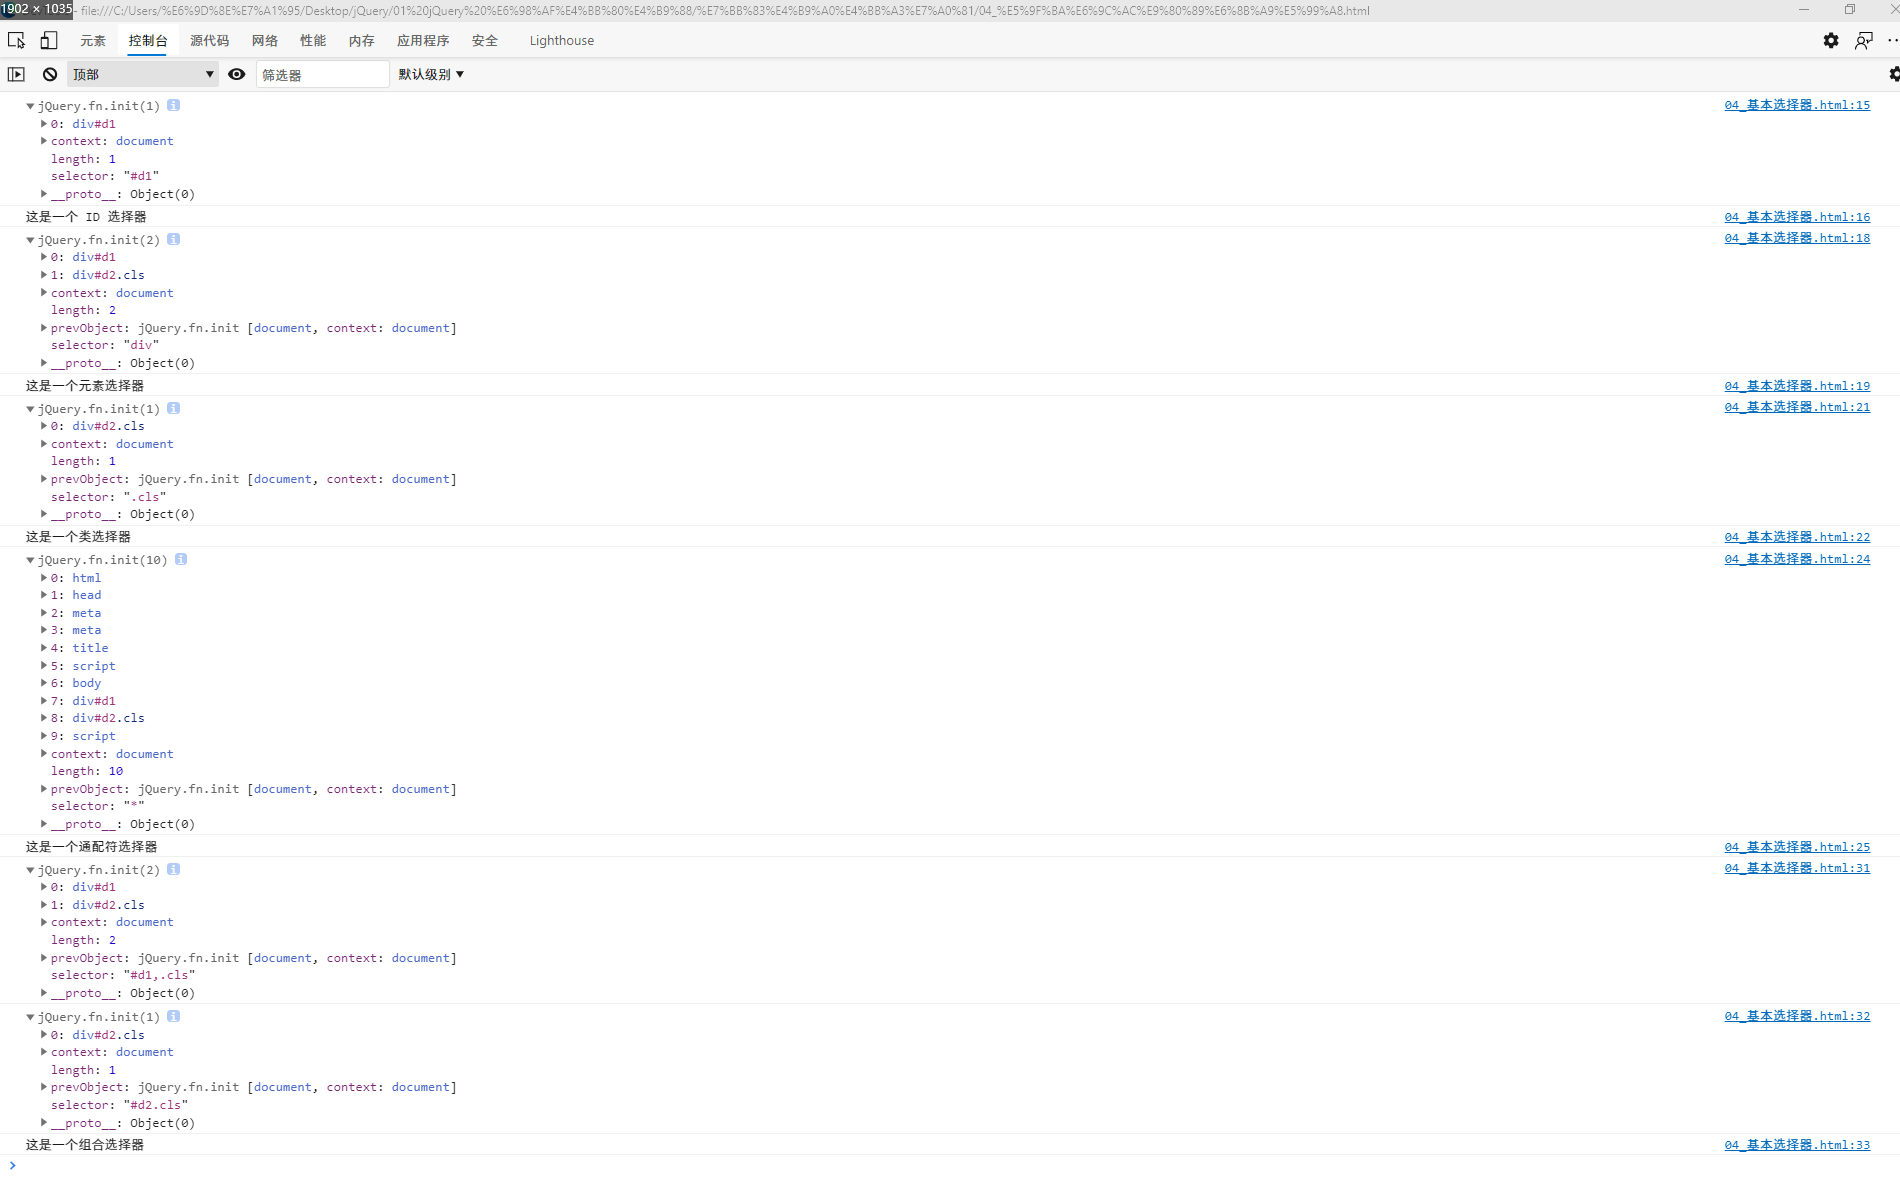
Task: Click info icon beside html:18 jQuery.fn.init(2)
Action: (173, 239)
